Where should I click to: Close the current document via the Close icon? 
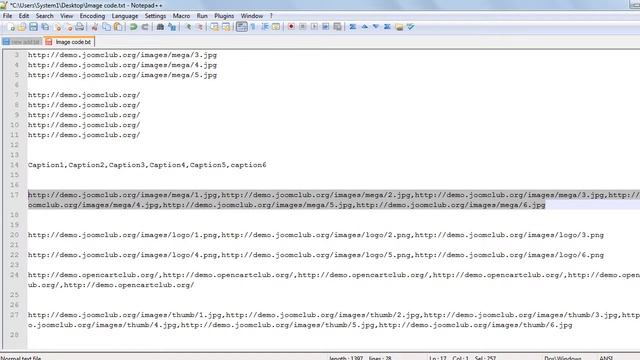pyautogui.click(x=58, y=27)
